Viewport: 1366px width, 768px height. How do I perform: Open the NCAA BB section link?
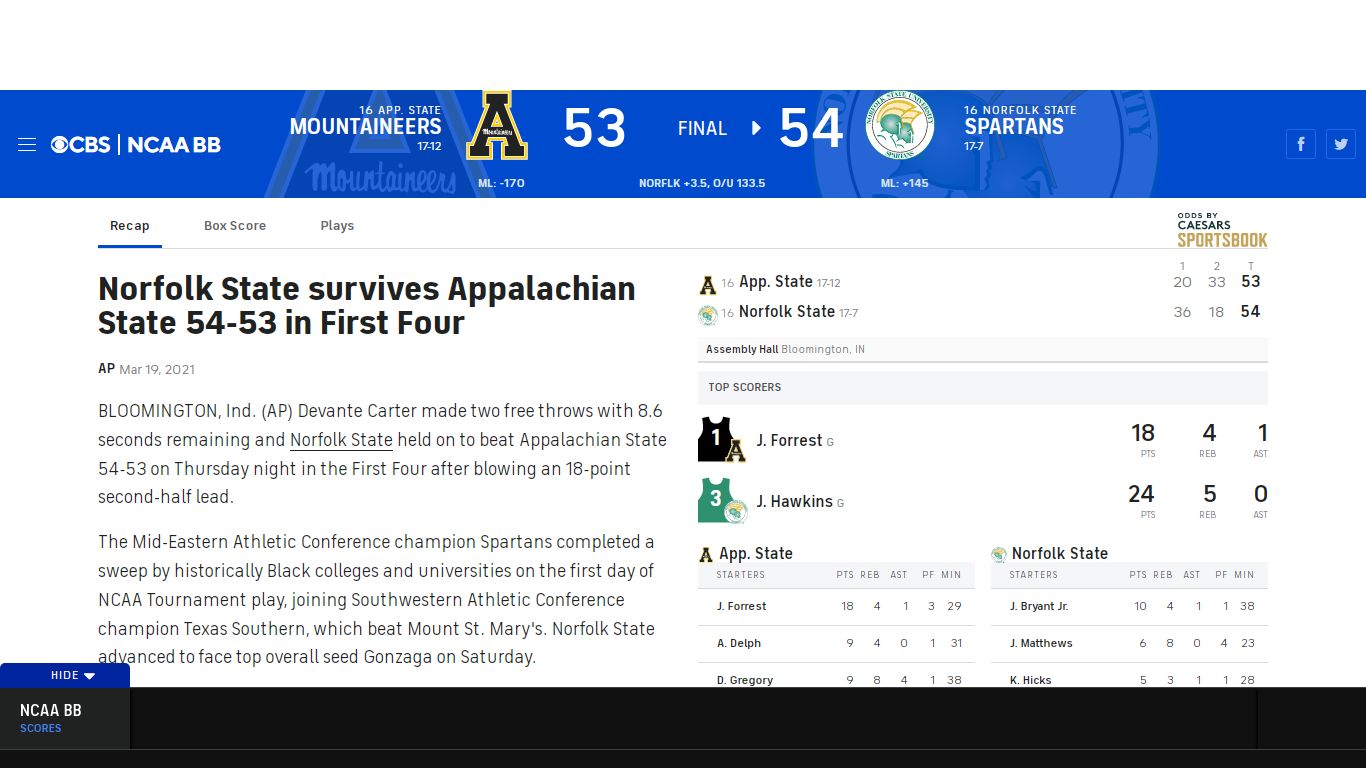click(x=174, y=145)
